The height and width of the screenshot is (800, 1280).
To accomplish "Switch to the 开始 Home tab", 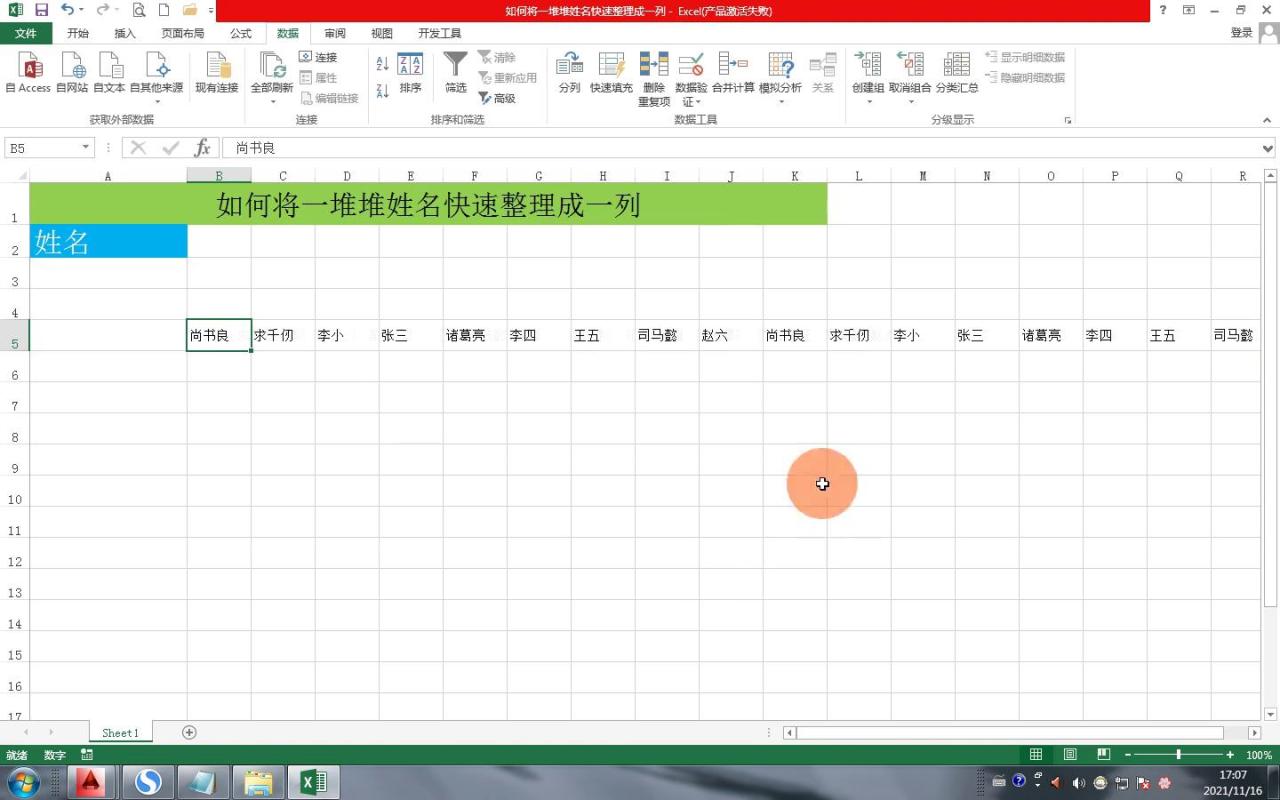I will [x=78, y=33].
